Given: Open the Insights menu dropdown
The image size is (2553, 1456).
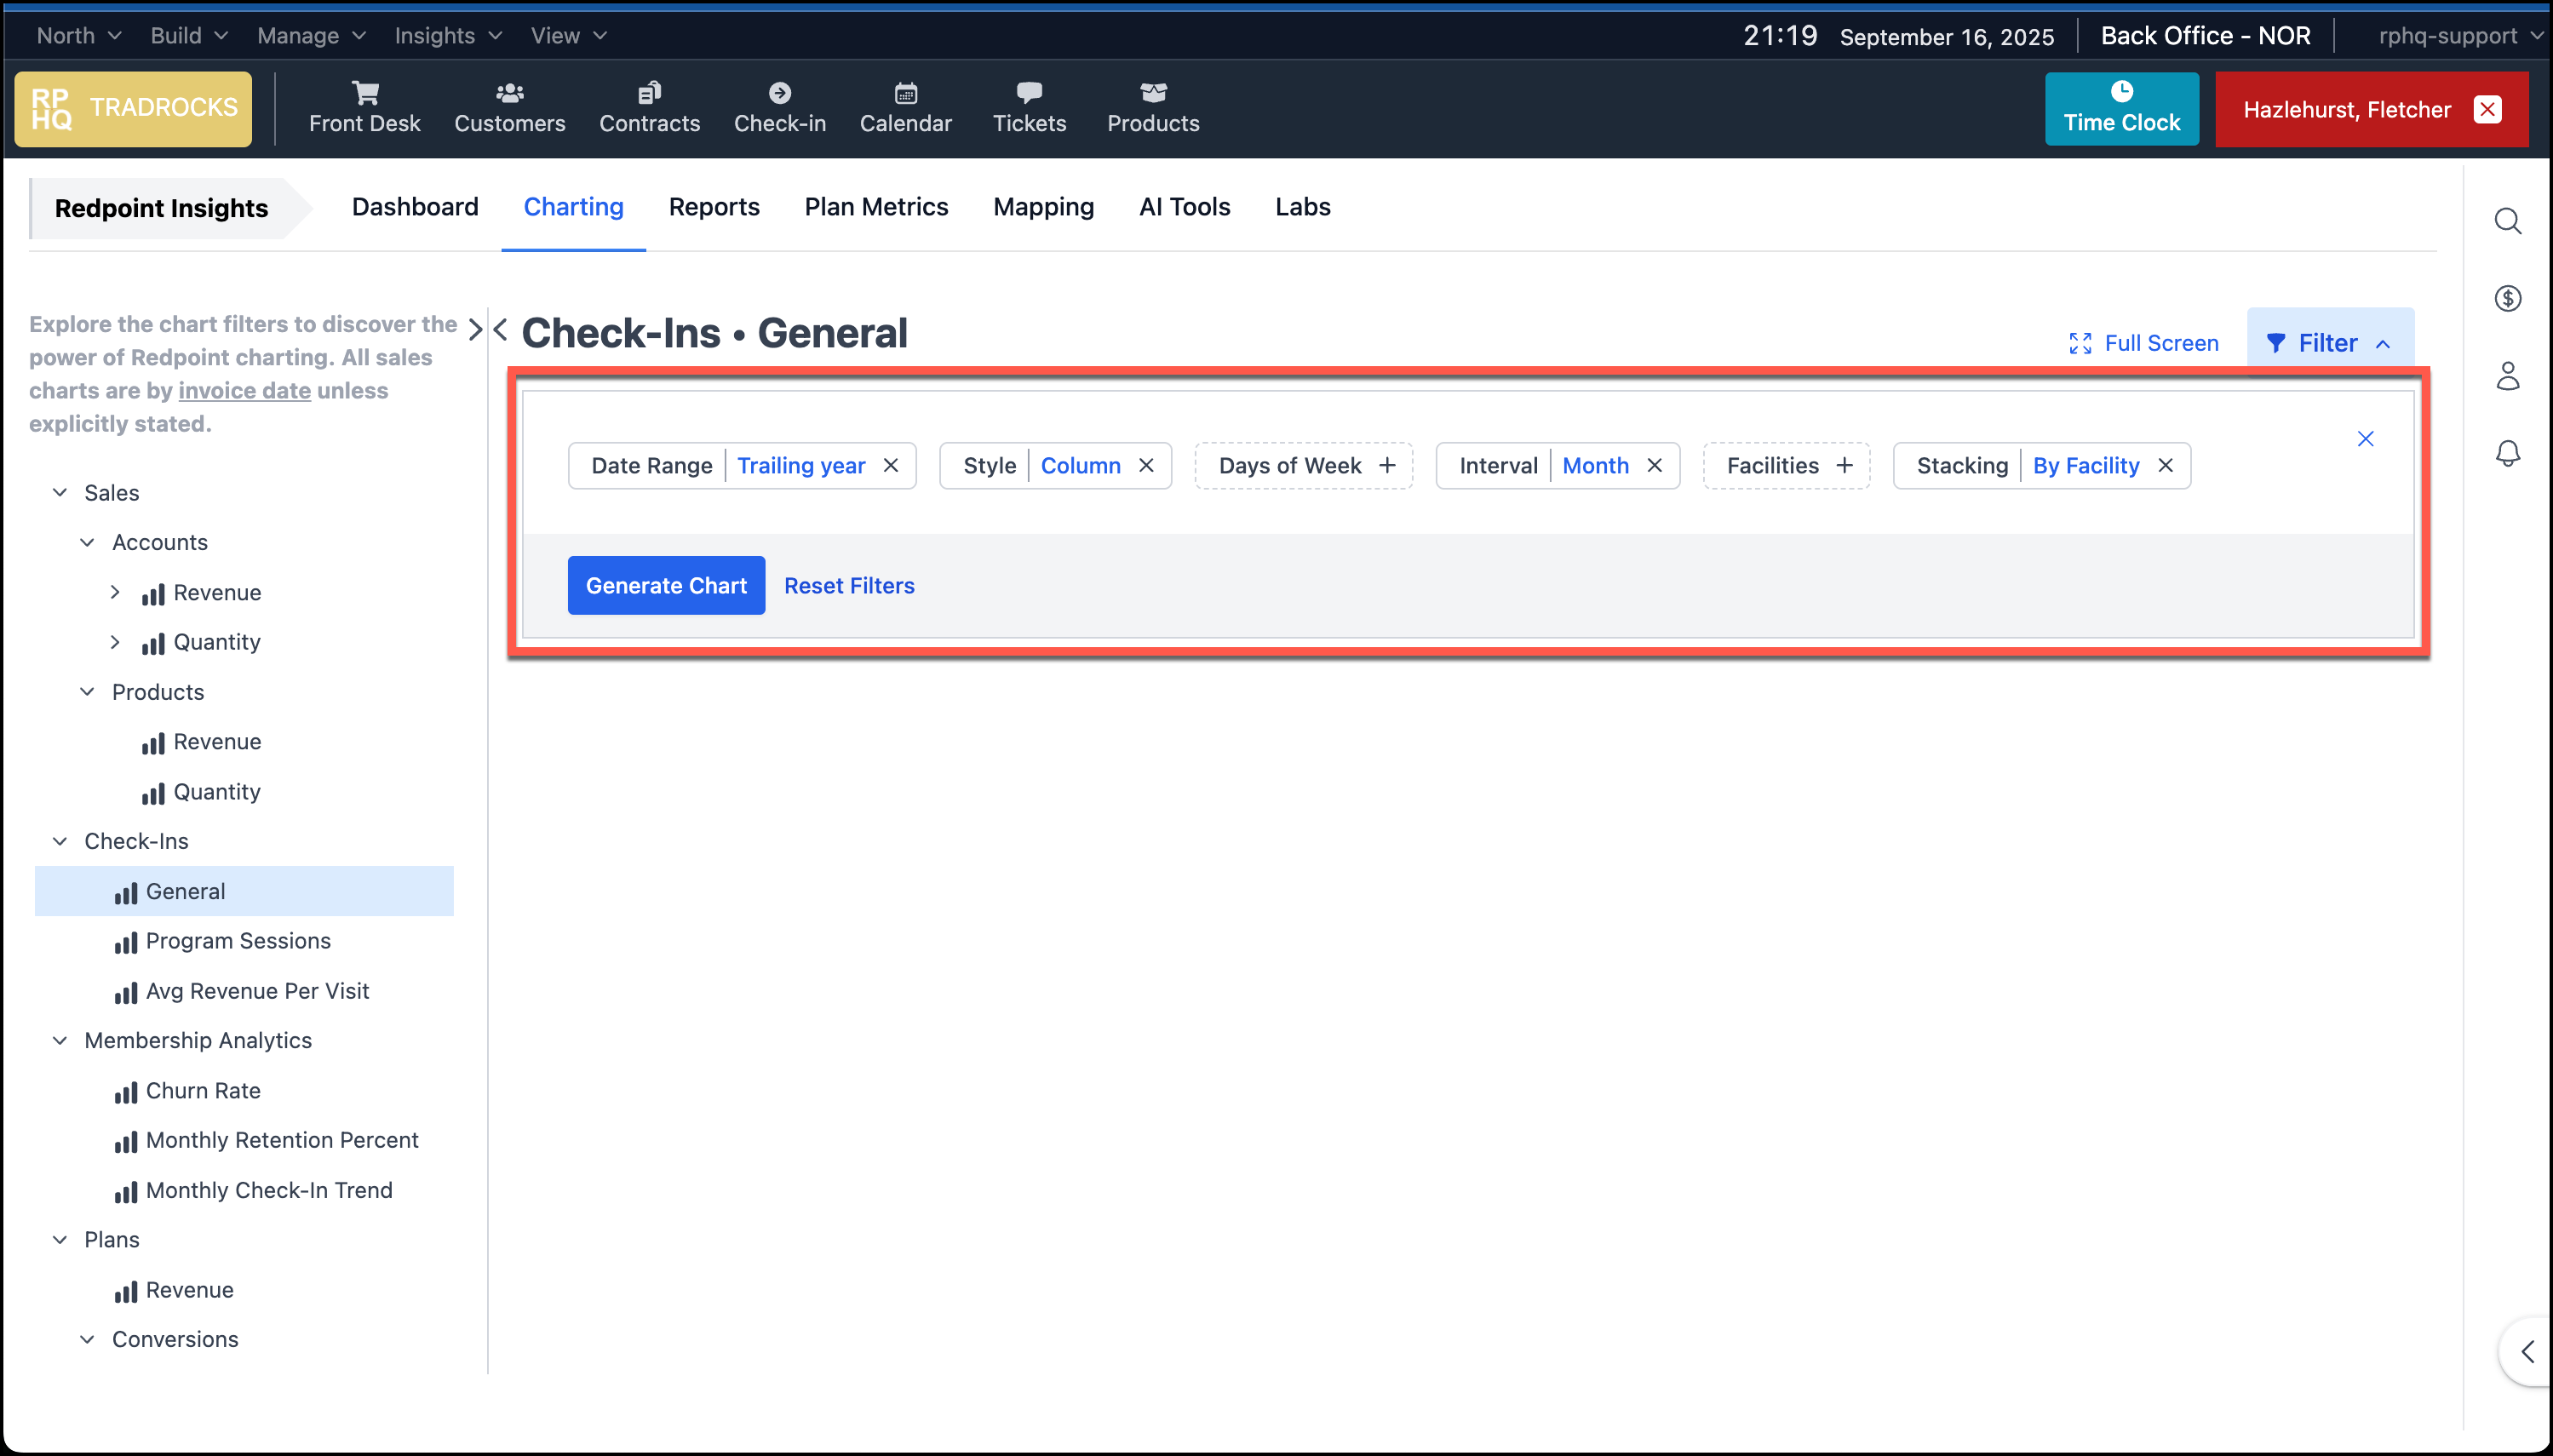Looking at the screenshot, I should (x=447, y=36).
